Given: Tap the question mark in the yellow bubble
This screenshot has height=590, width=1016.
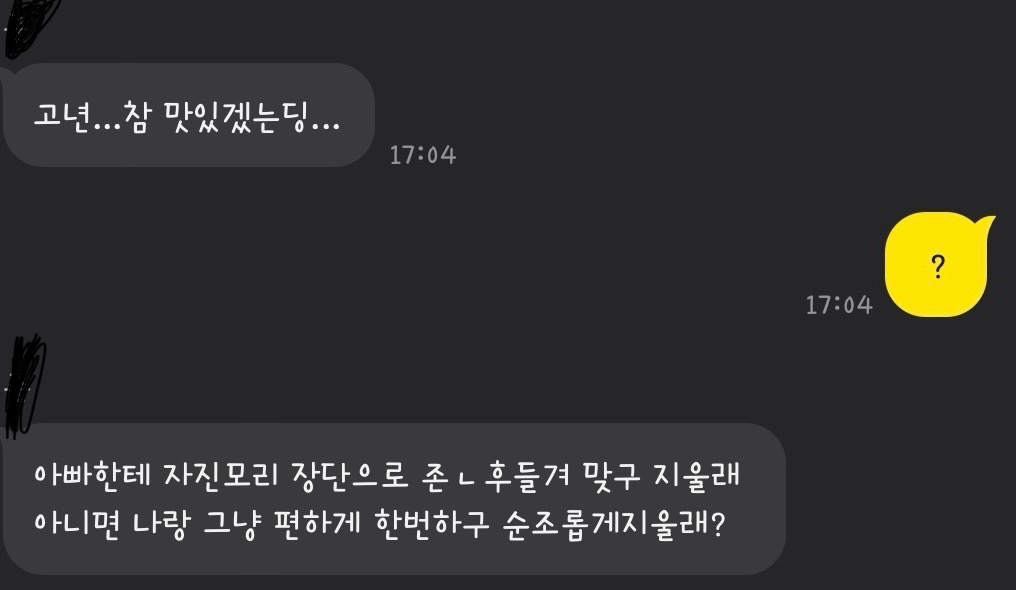Looking at the screenshot, I should pyautogui.click(x=938, y=266).
